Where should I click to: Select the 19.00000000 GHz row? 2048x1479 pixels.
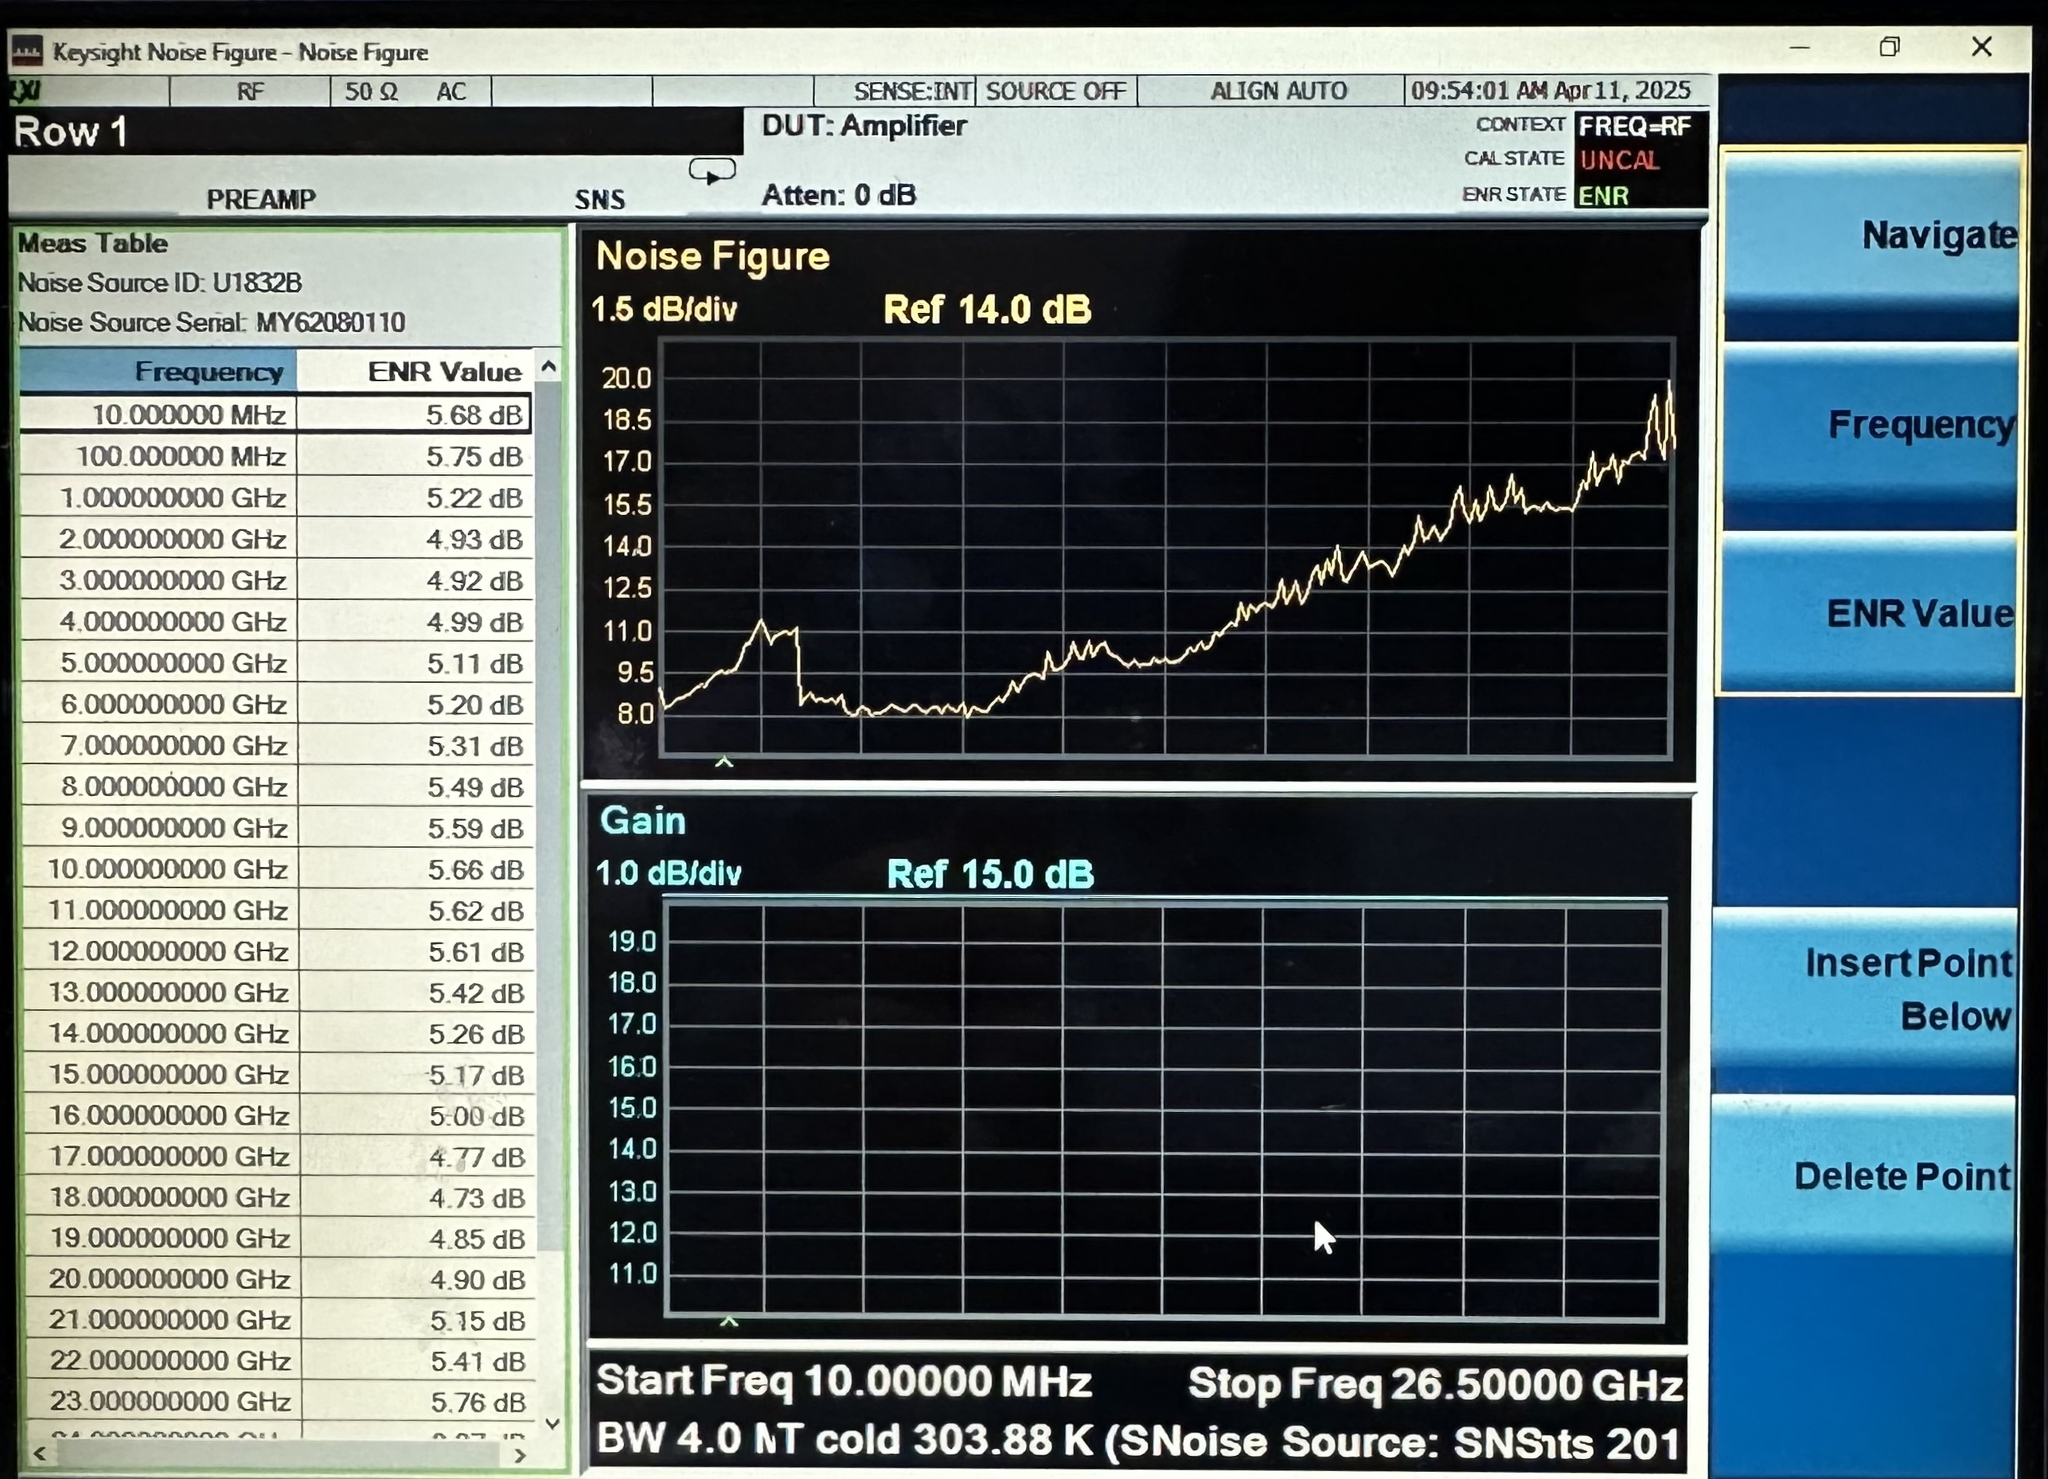[277, 1238]
